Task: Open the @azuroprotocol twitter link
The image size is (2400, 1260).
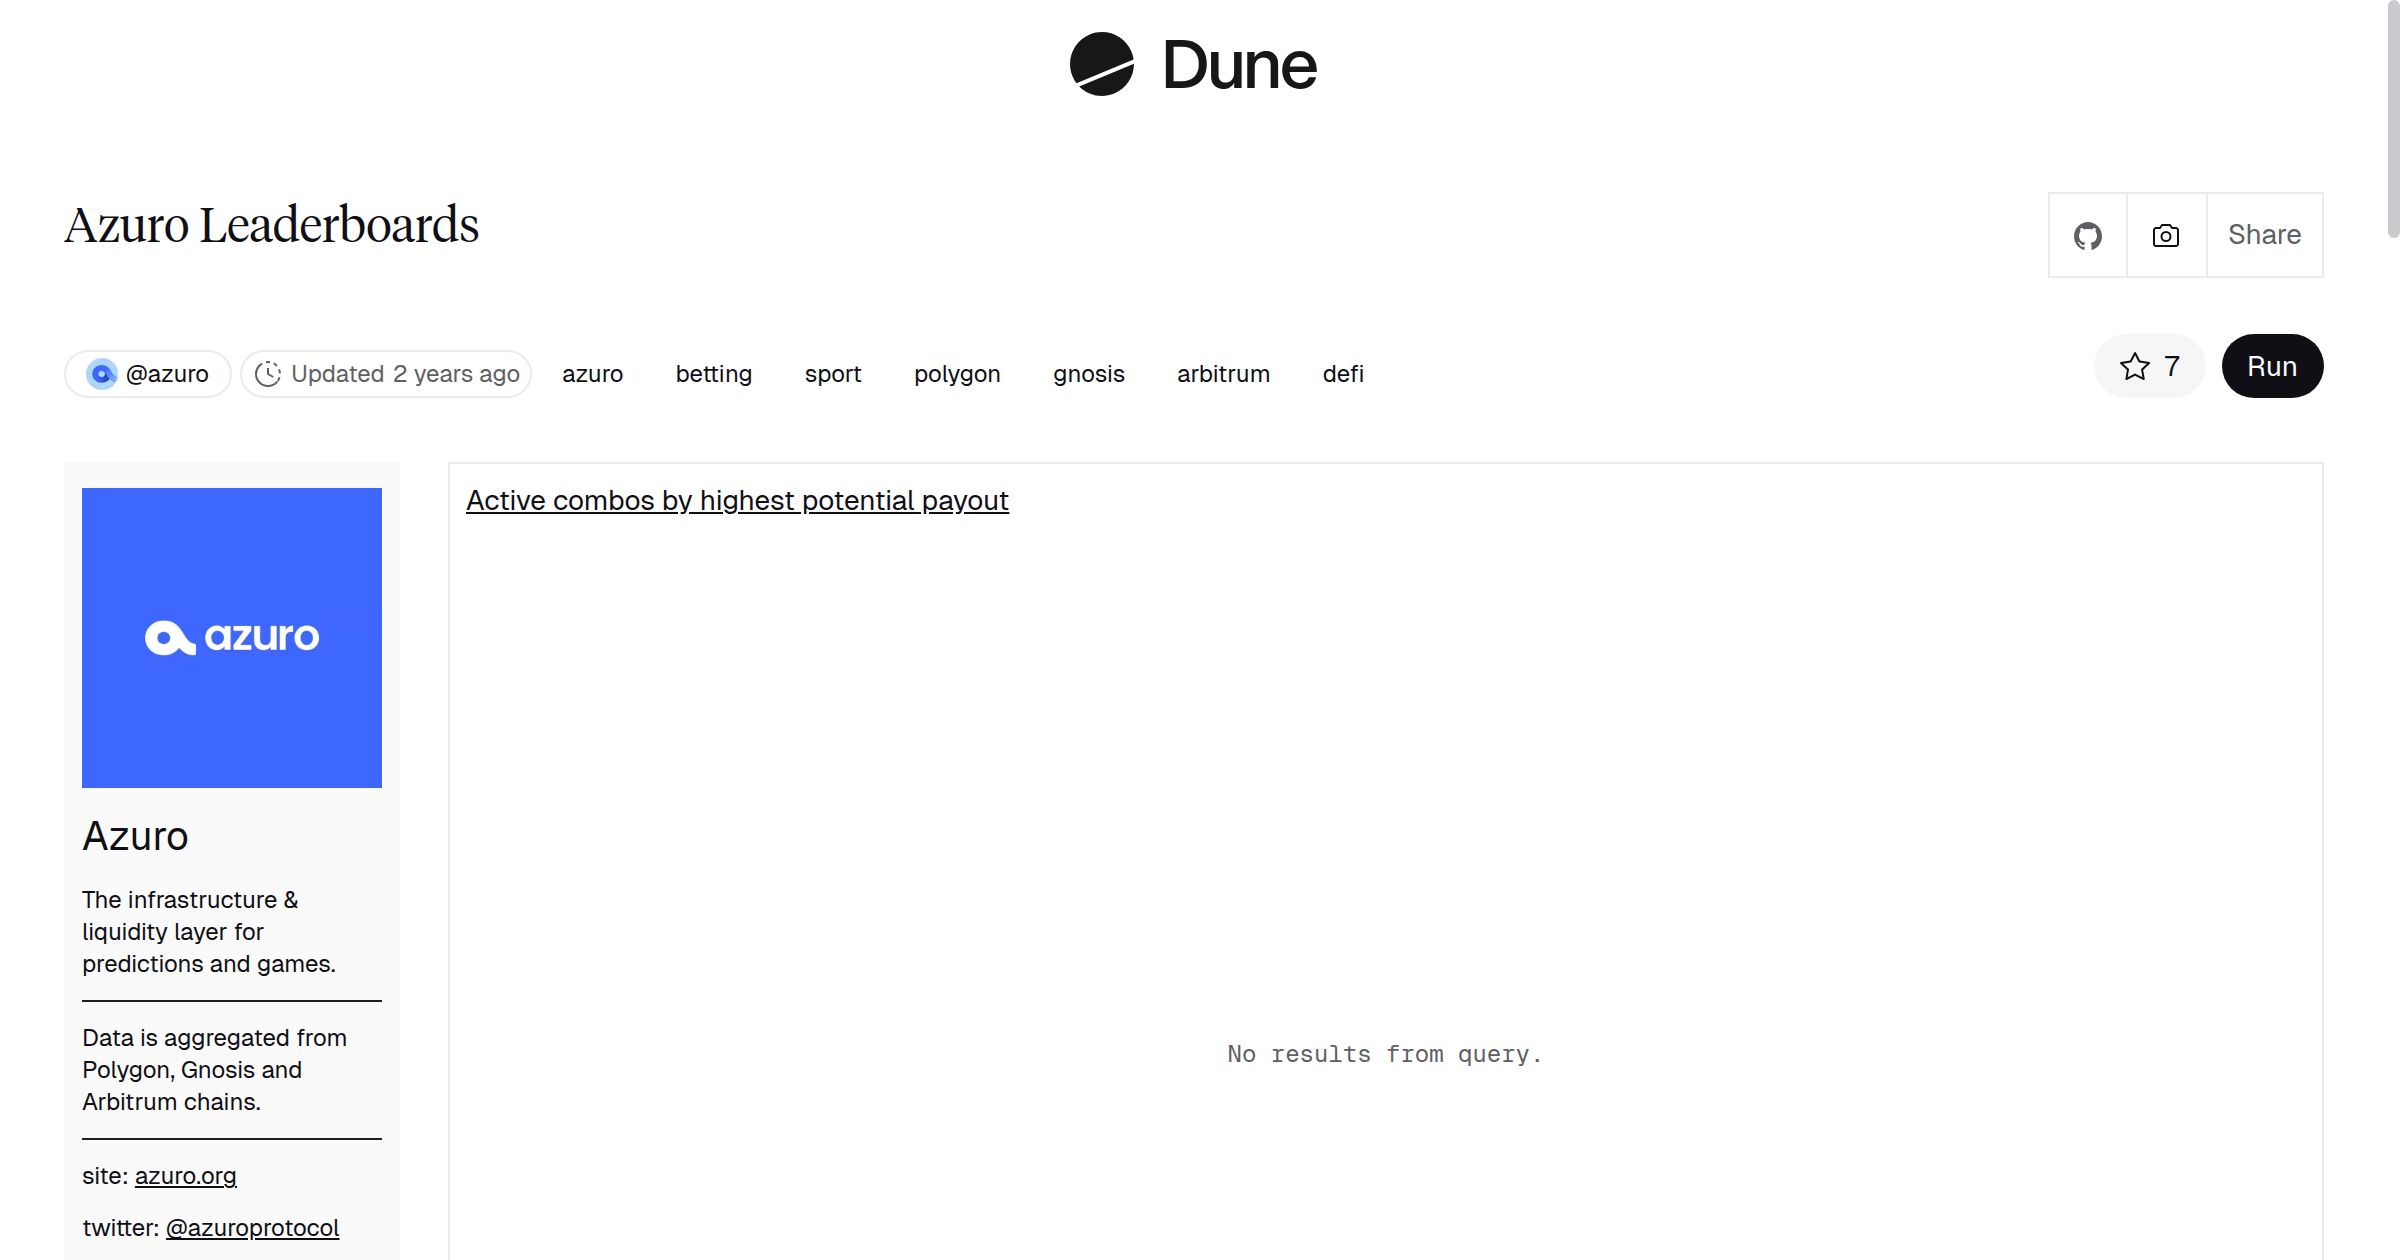Action: [x=252, y=1228]
